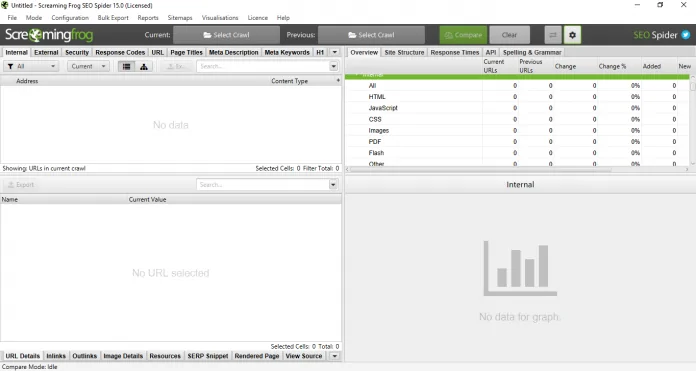Click the app icon in title bar
The image size is (696, 371).
(x=5, y=5)
